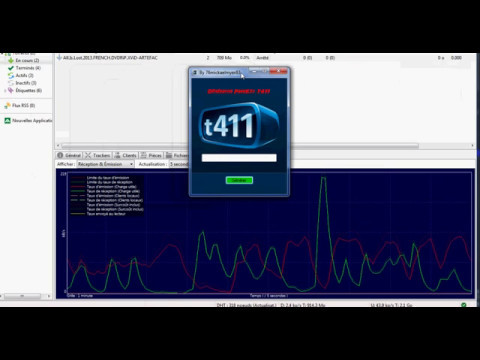Select the 'Inactifs (3)' sidebar category

(x=26, y=83)
